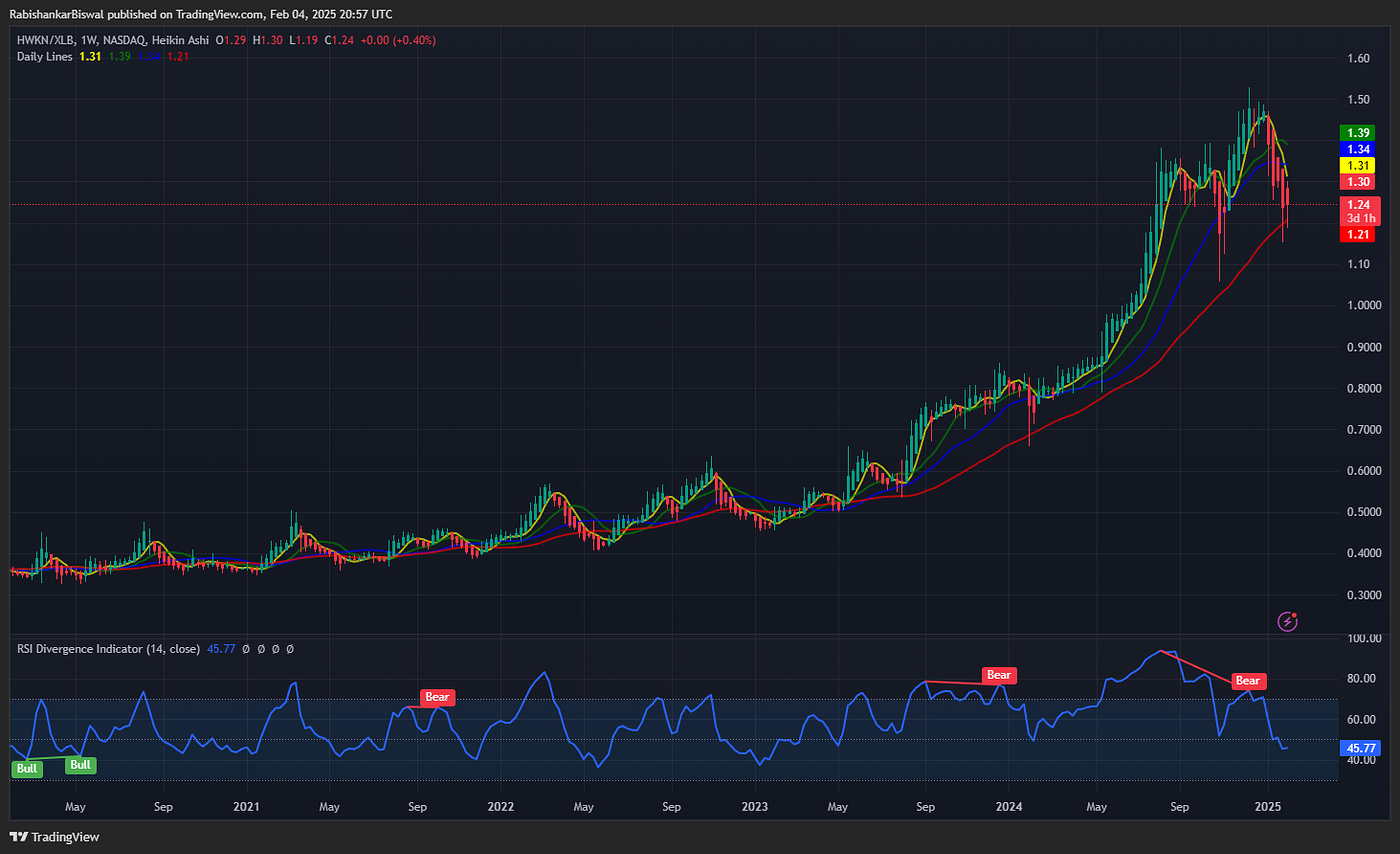Click the red 1.21 value in Daily Lines legend

coord(177,56)
